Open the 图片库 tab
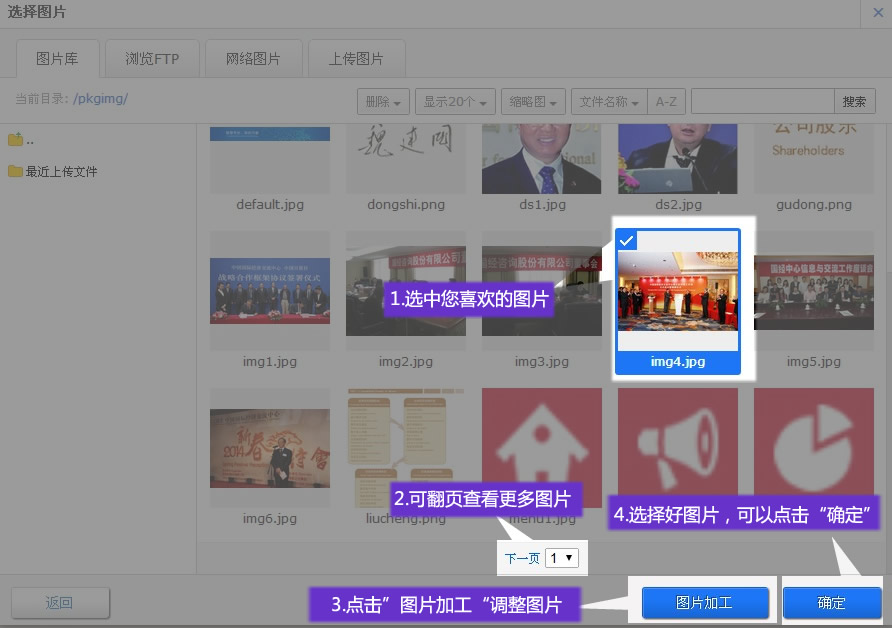 57,59
